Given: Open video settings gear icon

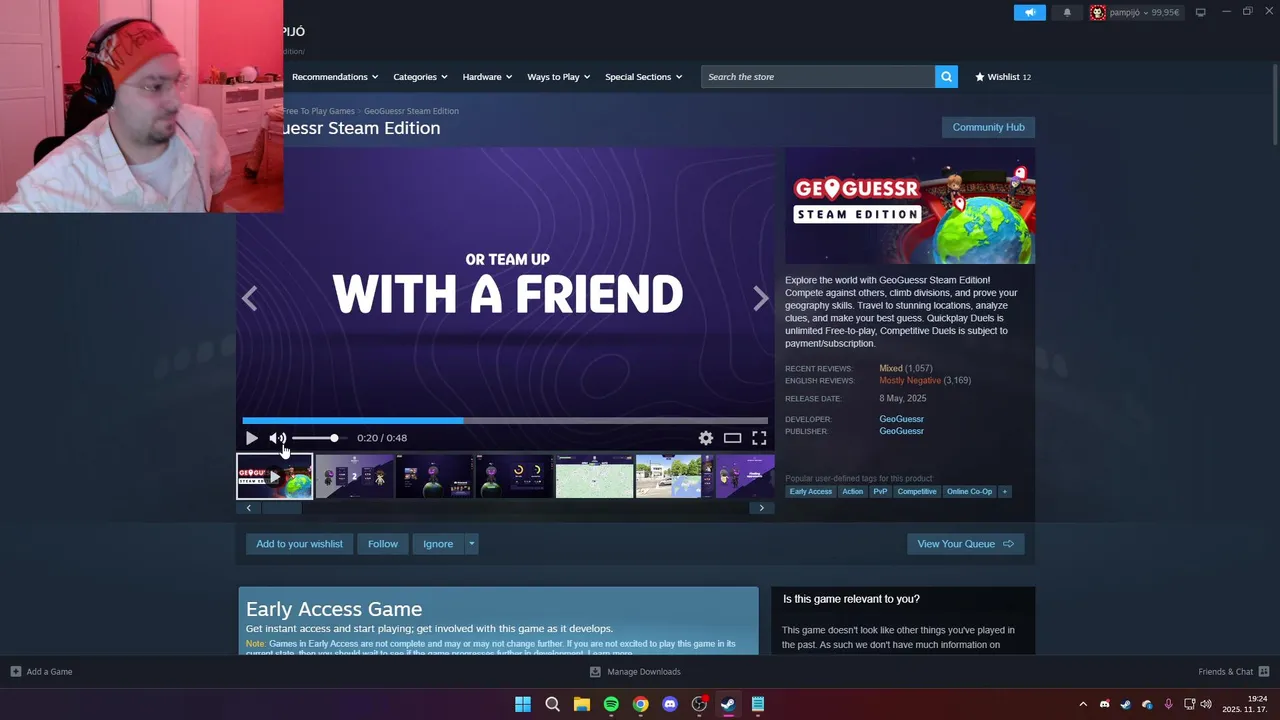Looking at the screenshot, I should pyautogui.click(x=706, y=438).
